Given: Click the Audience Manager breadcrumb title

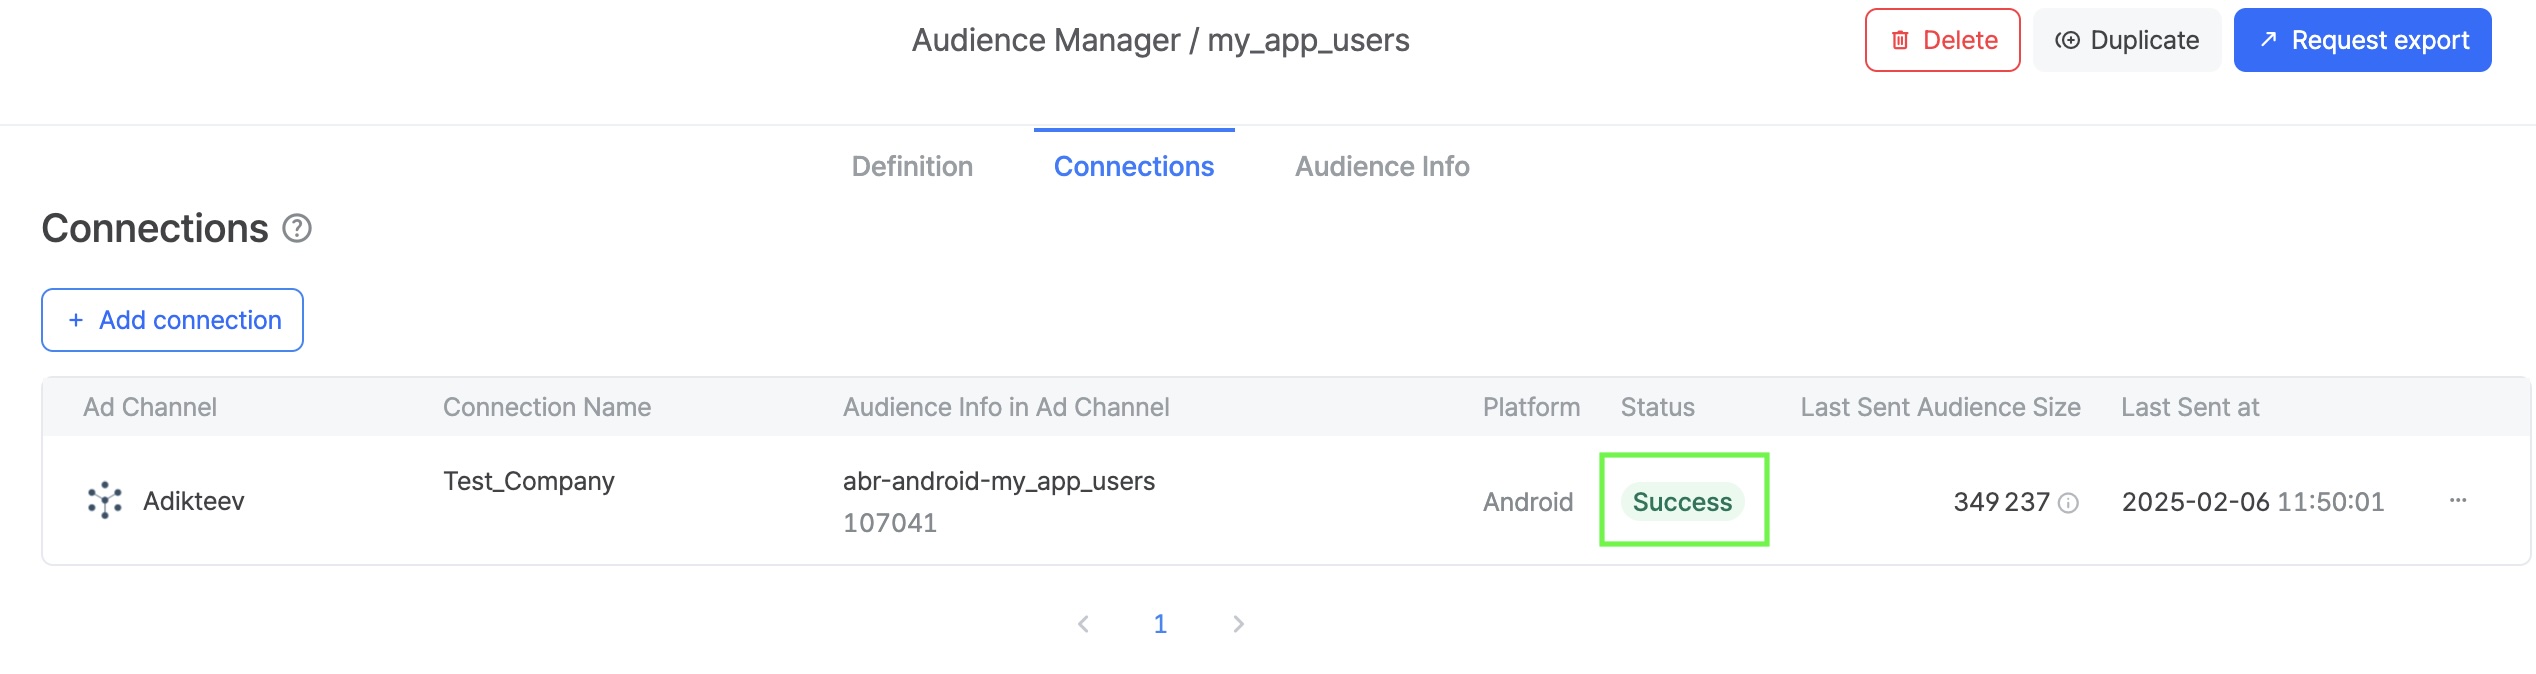Looking at the screenshot, I should point(1045,40).
